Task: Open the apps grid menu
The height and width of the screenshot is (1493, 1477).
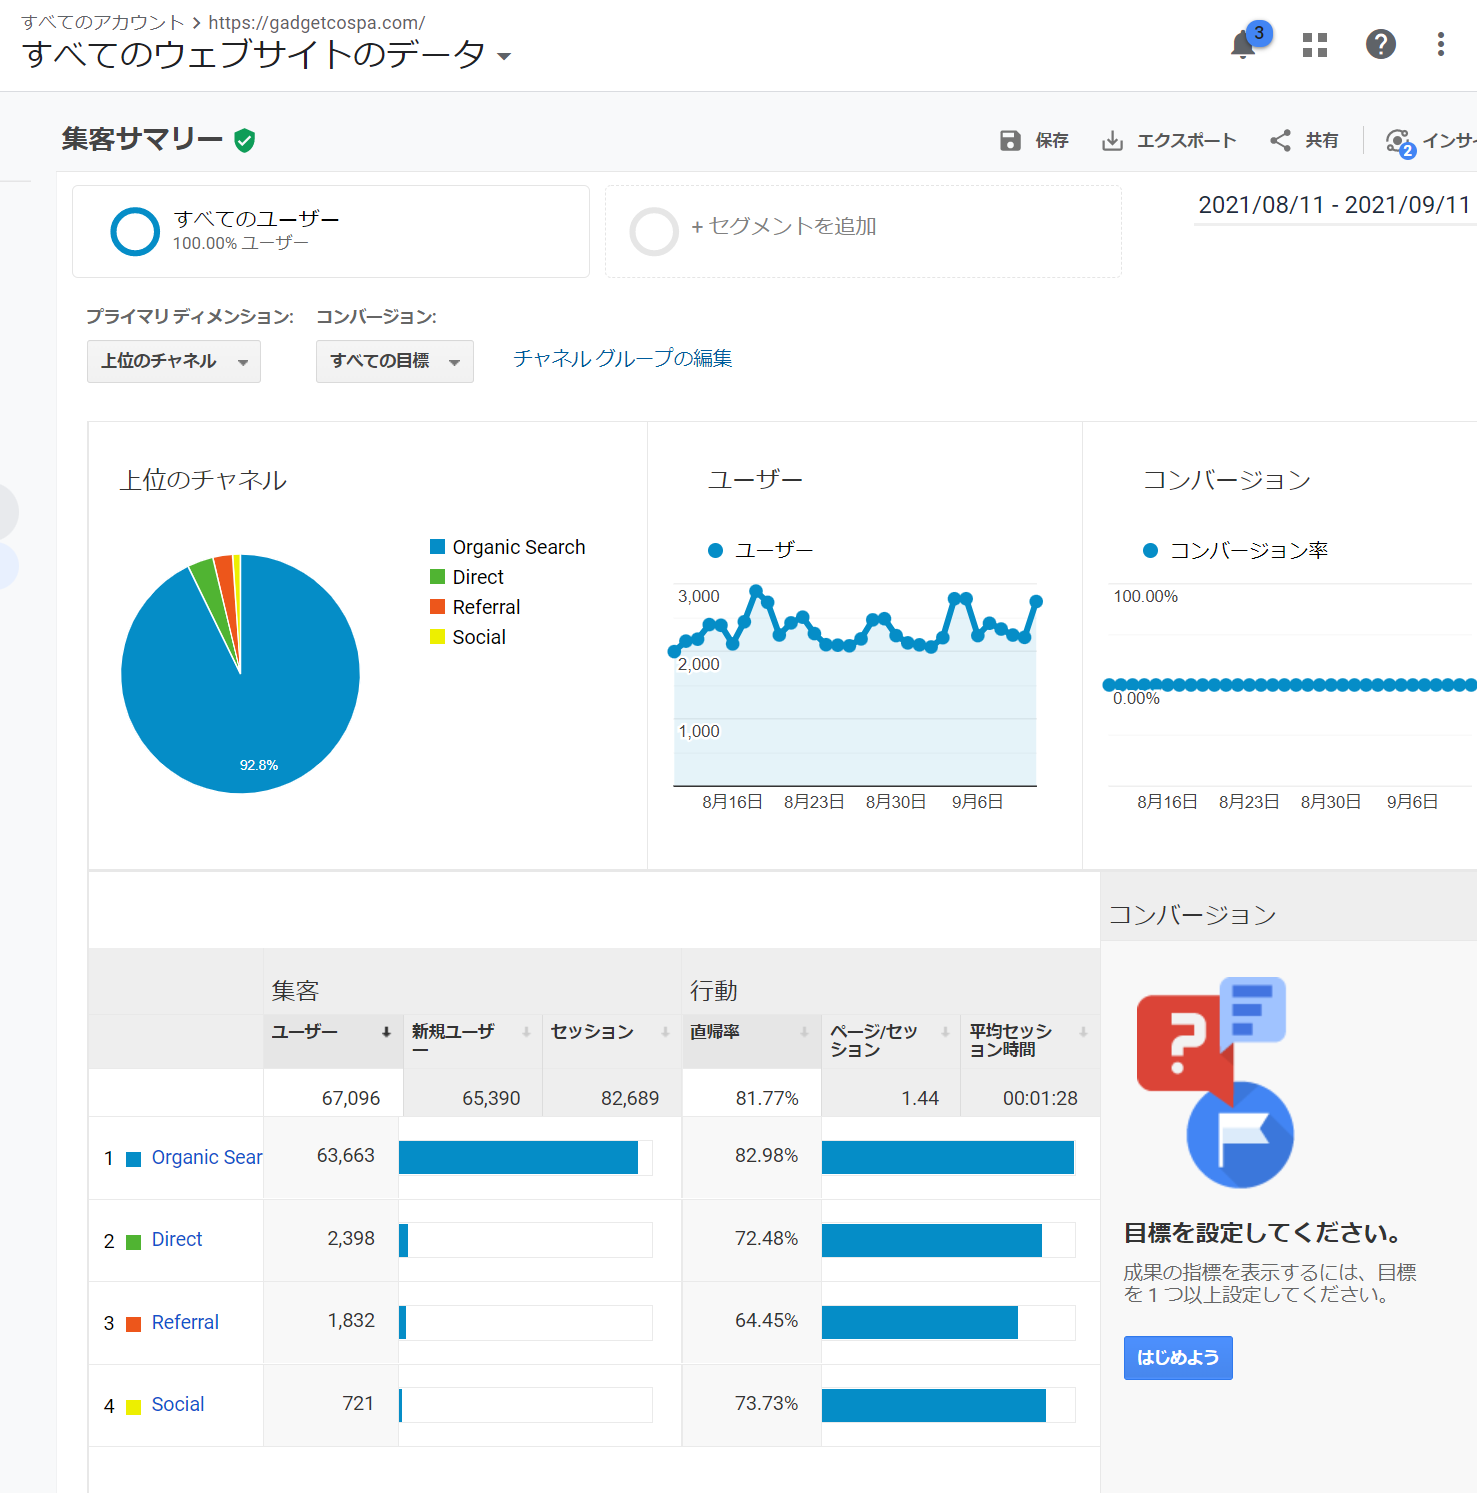Action: 1315,45
